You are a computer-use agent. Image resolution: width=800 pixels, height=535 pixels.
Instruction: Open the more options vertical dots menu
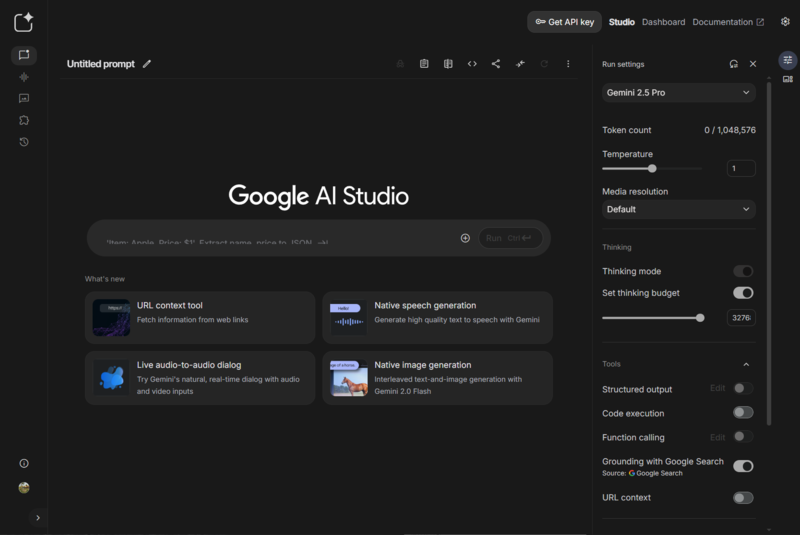pyautogui.click(x=568, y=64)
